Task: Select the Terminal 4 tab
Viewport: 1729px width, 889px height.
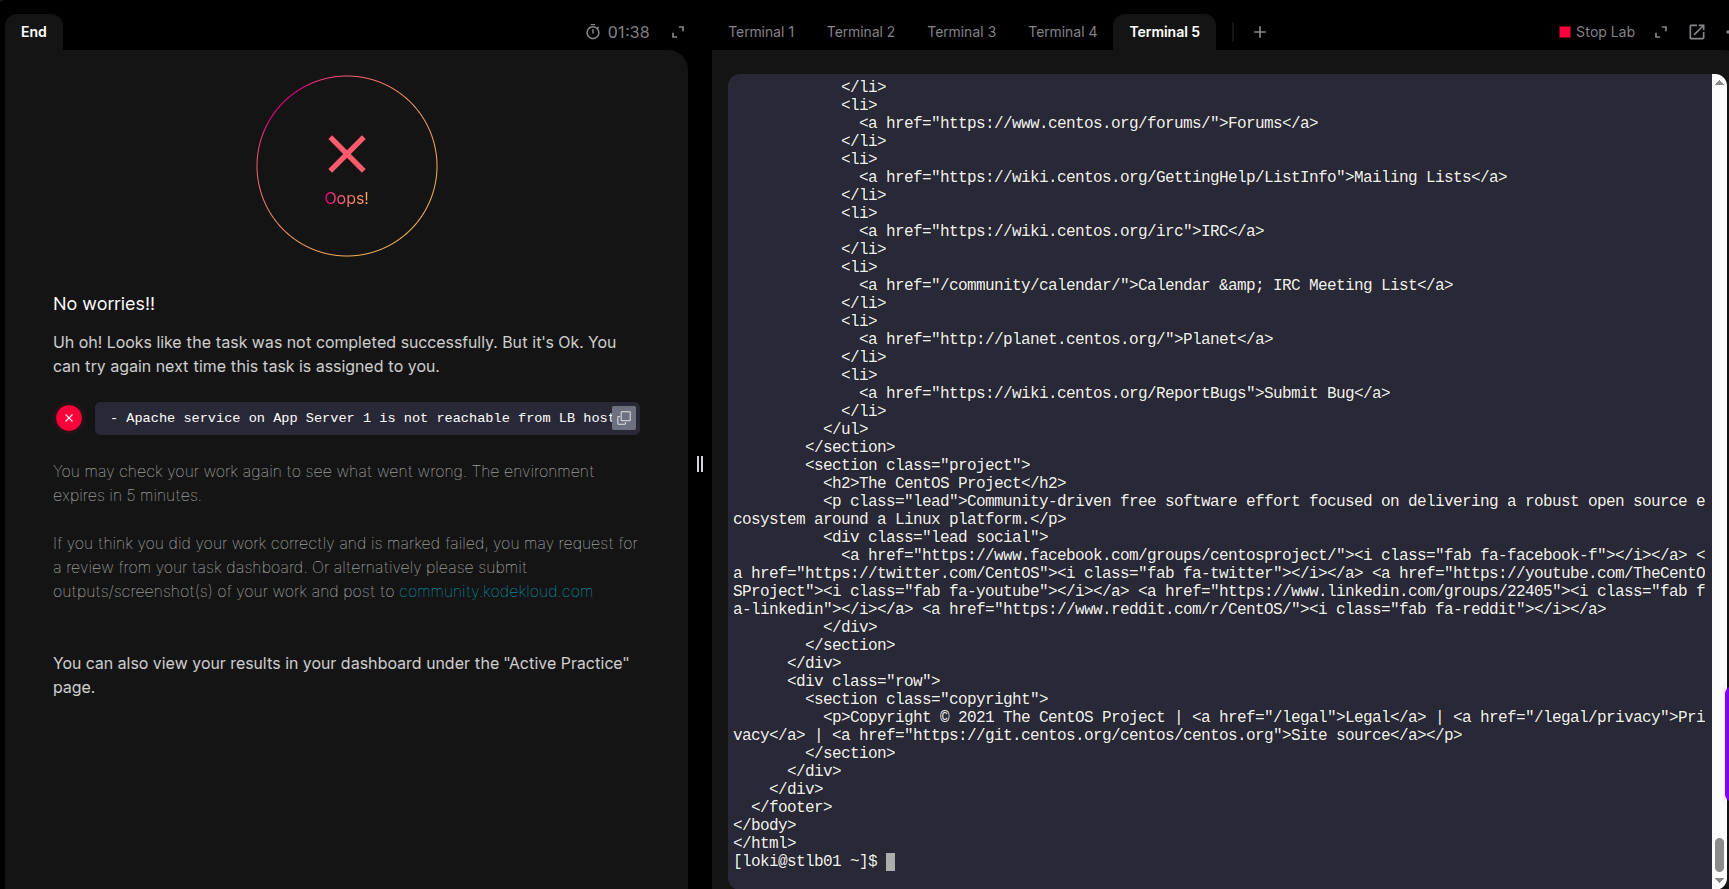Action: point(1062,32)
